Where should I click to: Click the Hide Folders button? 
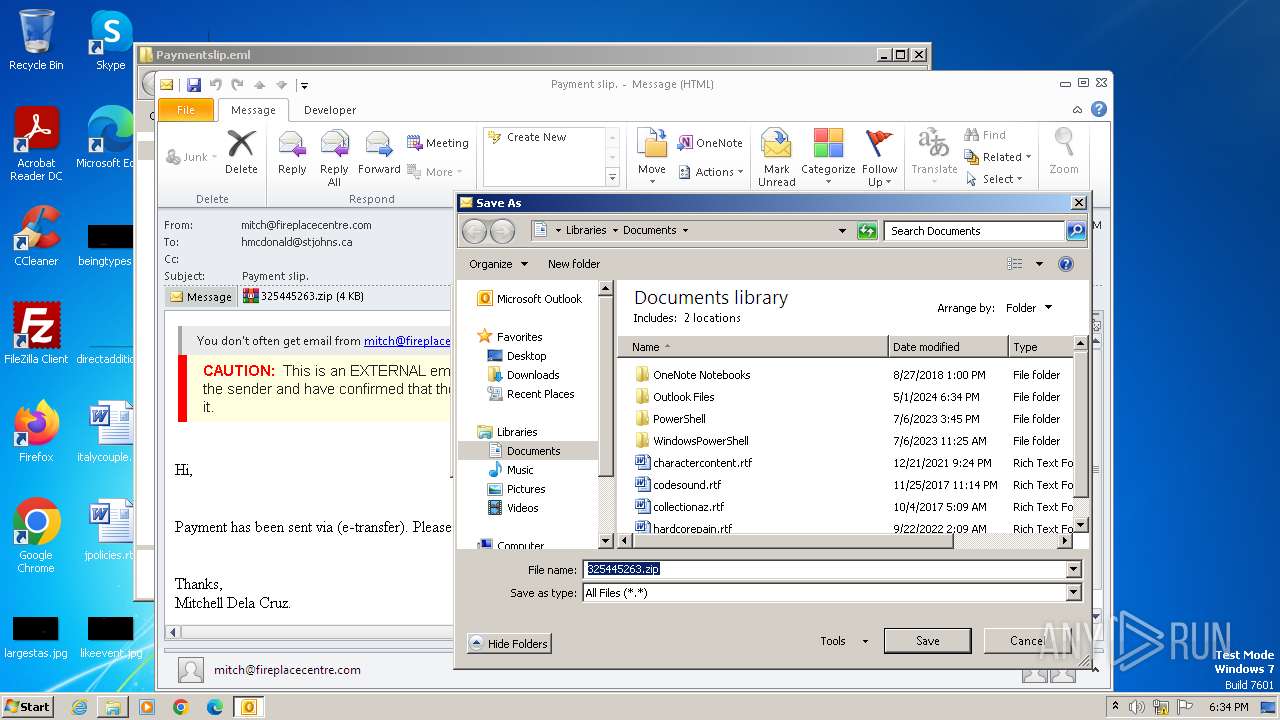pos(509,644)
